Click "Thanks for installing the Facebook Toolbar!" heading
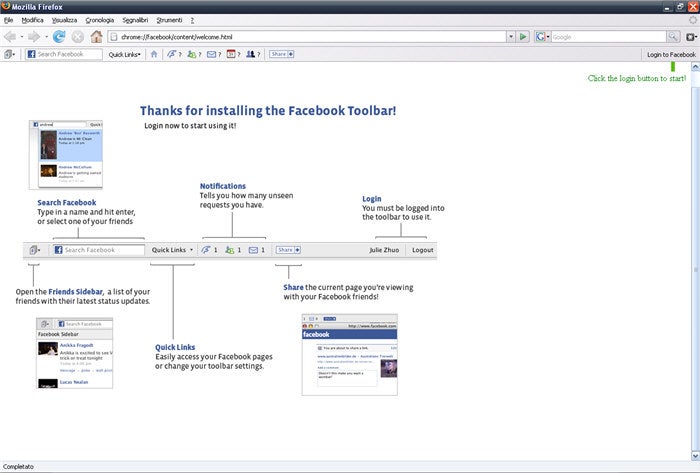The height and width of the screenshot is (473, 700). (268, 111)
